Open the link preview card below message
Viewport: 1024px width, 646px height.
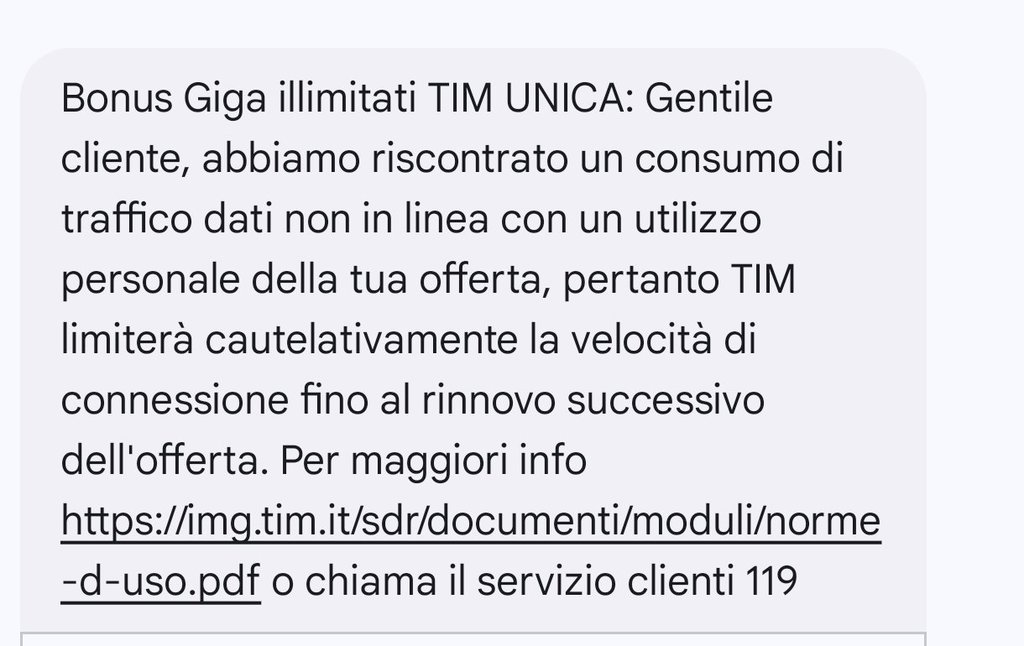point(473,639)
